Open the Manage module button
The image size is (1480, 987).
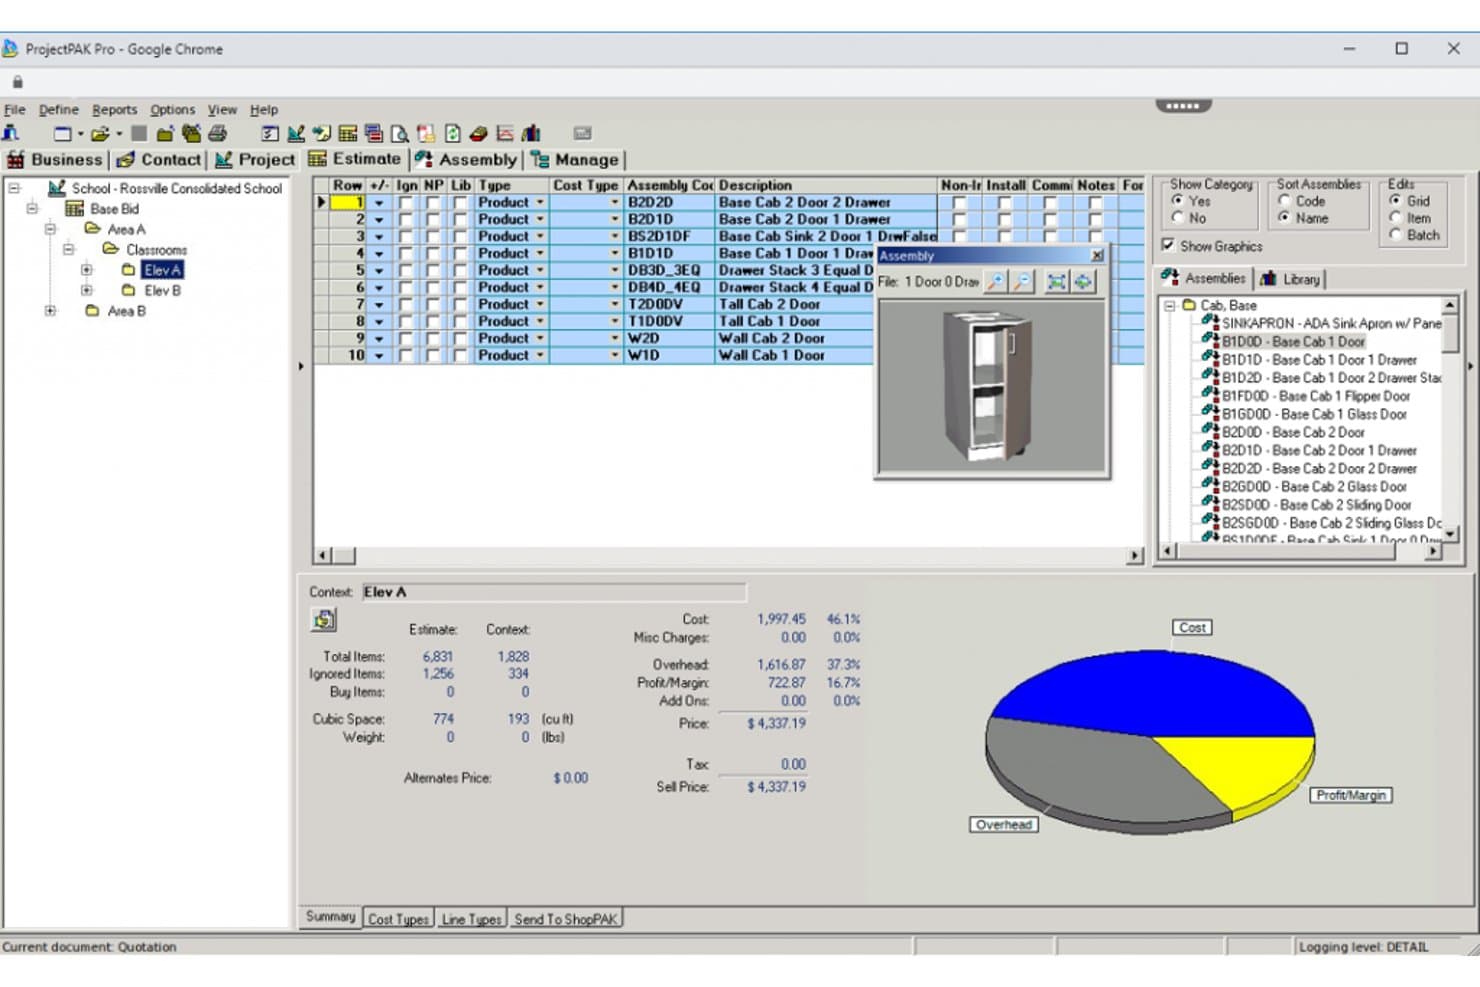[575, 159]
